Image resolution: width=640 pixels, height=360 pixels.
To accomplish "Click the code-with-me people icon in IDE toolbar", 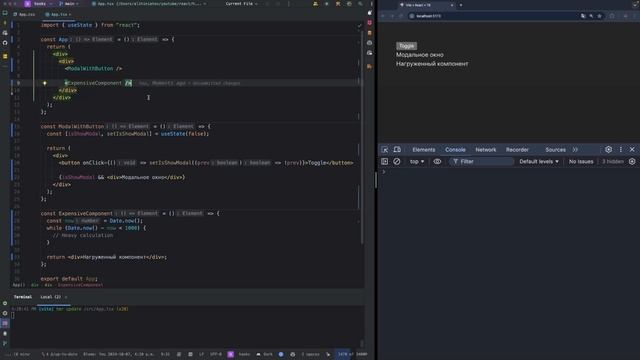I will point(315,4).
